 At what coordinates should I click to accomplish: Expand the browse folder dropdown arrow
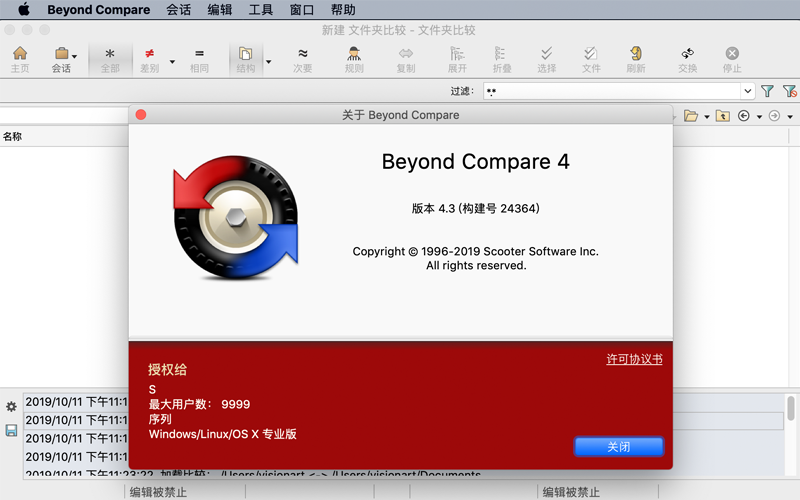pos(707,117)
